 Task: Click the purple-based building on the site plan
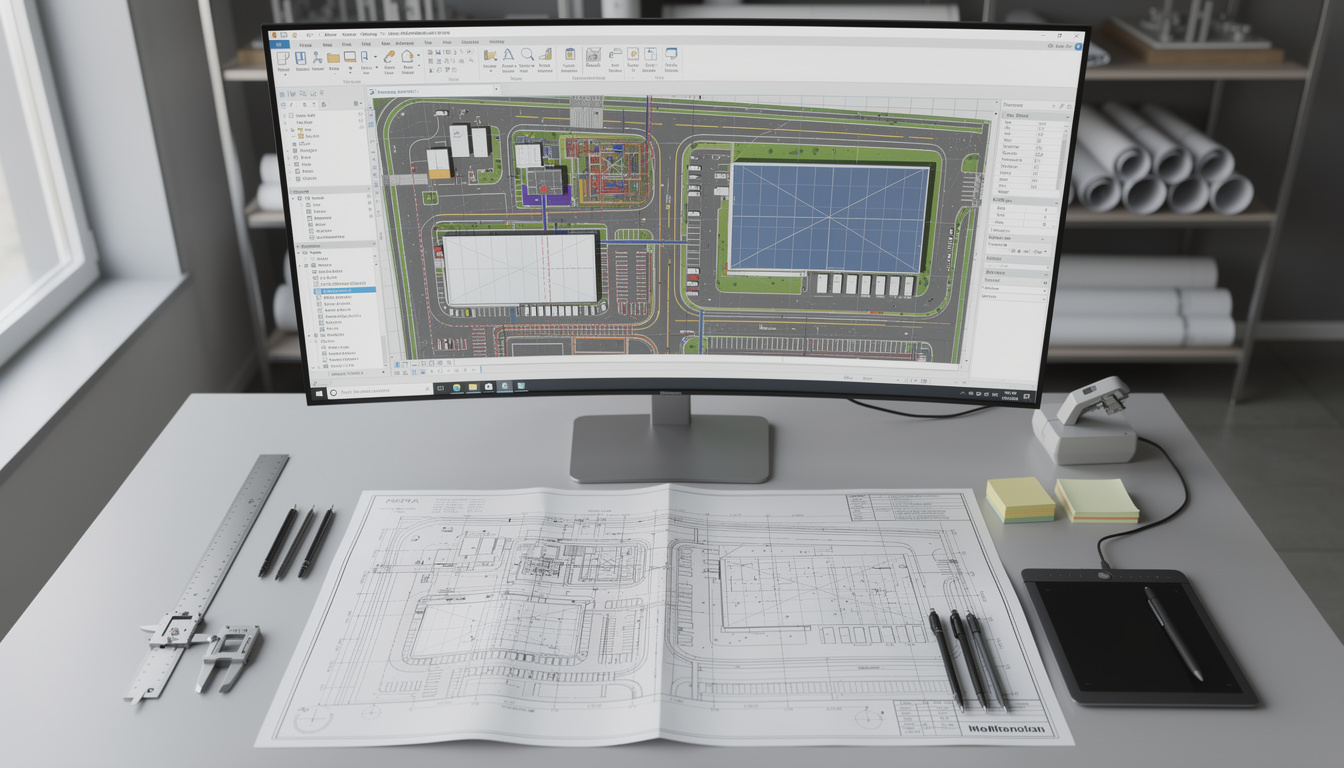pyautogui.click(x=544, y=183)
